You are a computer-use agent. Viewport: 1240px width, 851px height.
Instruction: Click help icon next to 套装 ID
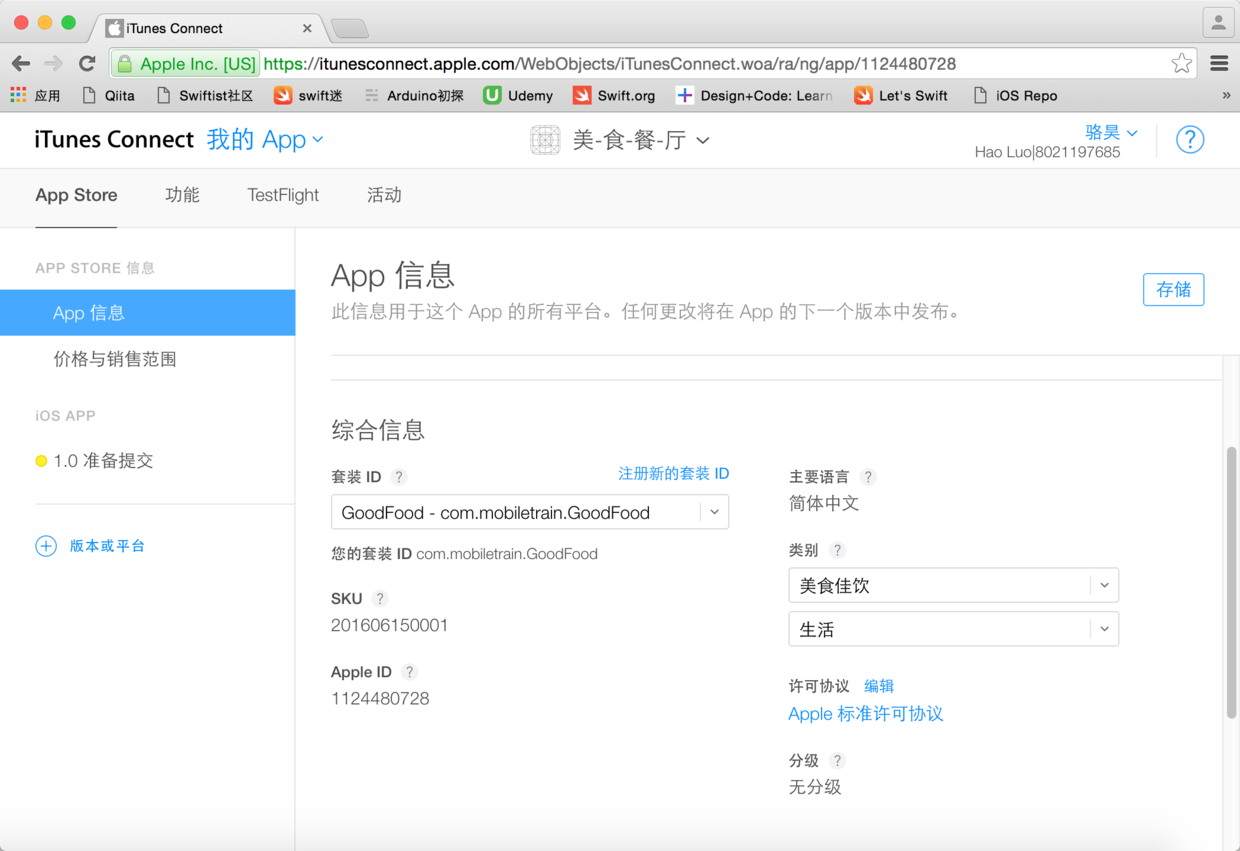(x=399, y=477)
